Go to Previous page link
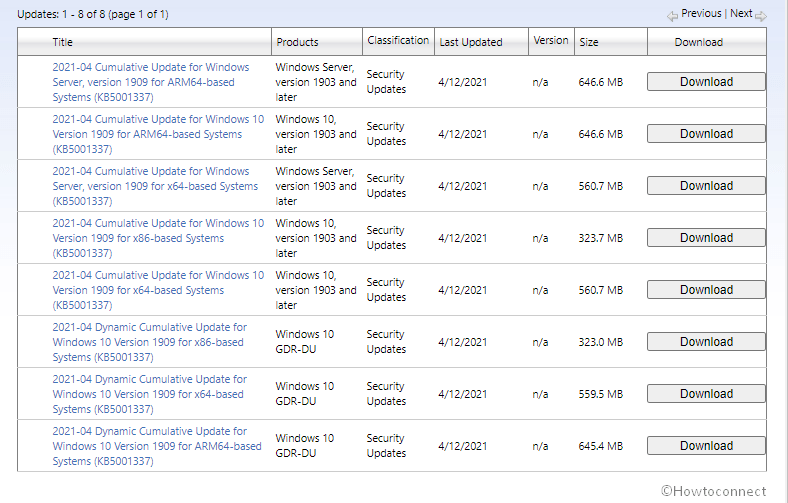 701,14
